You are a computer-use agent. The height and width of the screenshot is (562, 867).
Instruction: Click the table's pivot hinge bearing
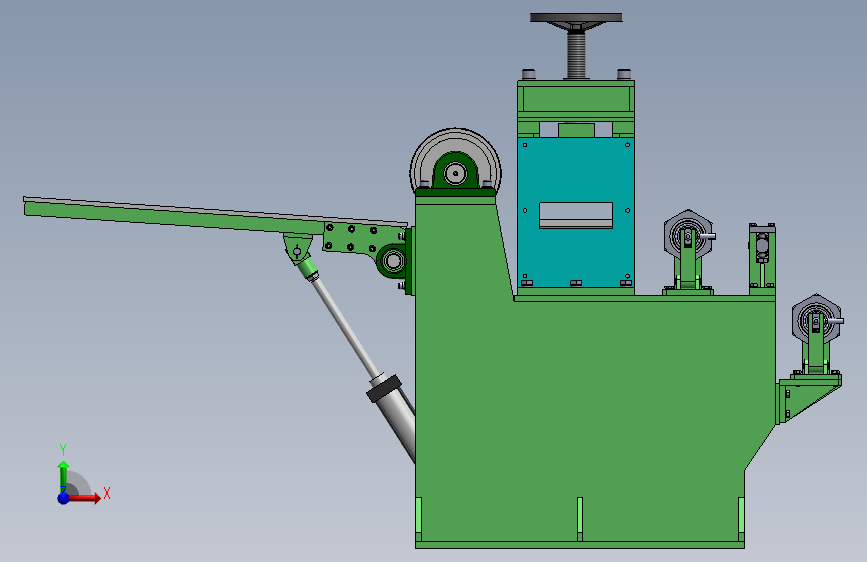click(393, 260)
